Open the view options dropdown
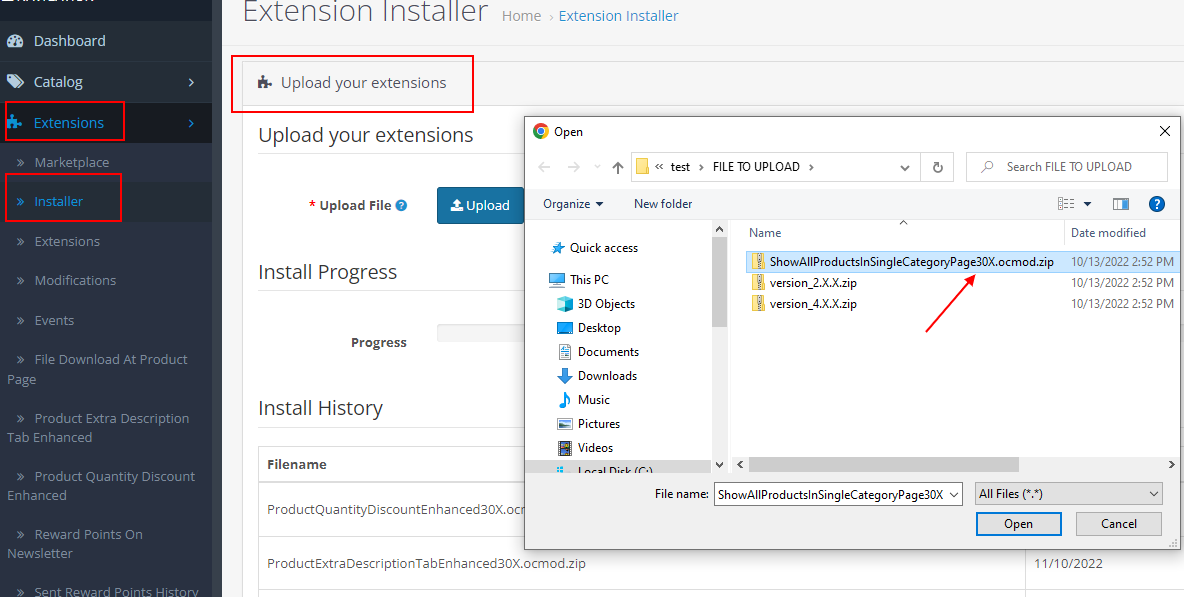This screenshot has height=597, width=1184. [x=1087, y=204]
